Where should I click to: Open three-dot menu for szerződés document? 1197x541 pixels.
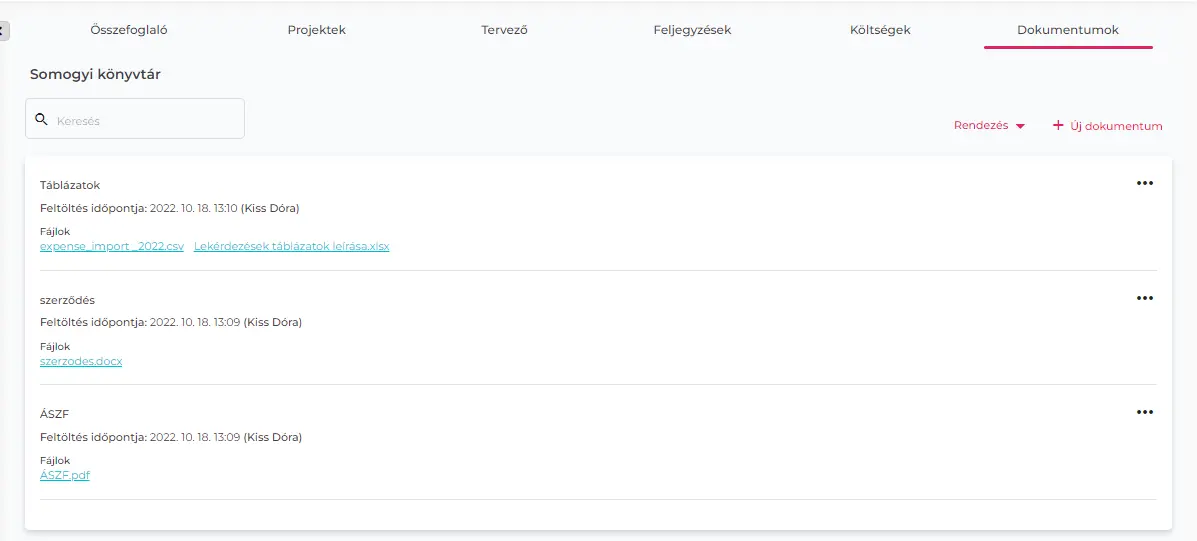click(x=1145, y=298)
